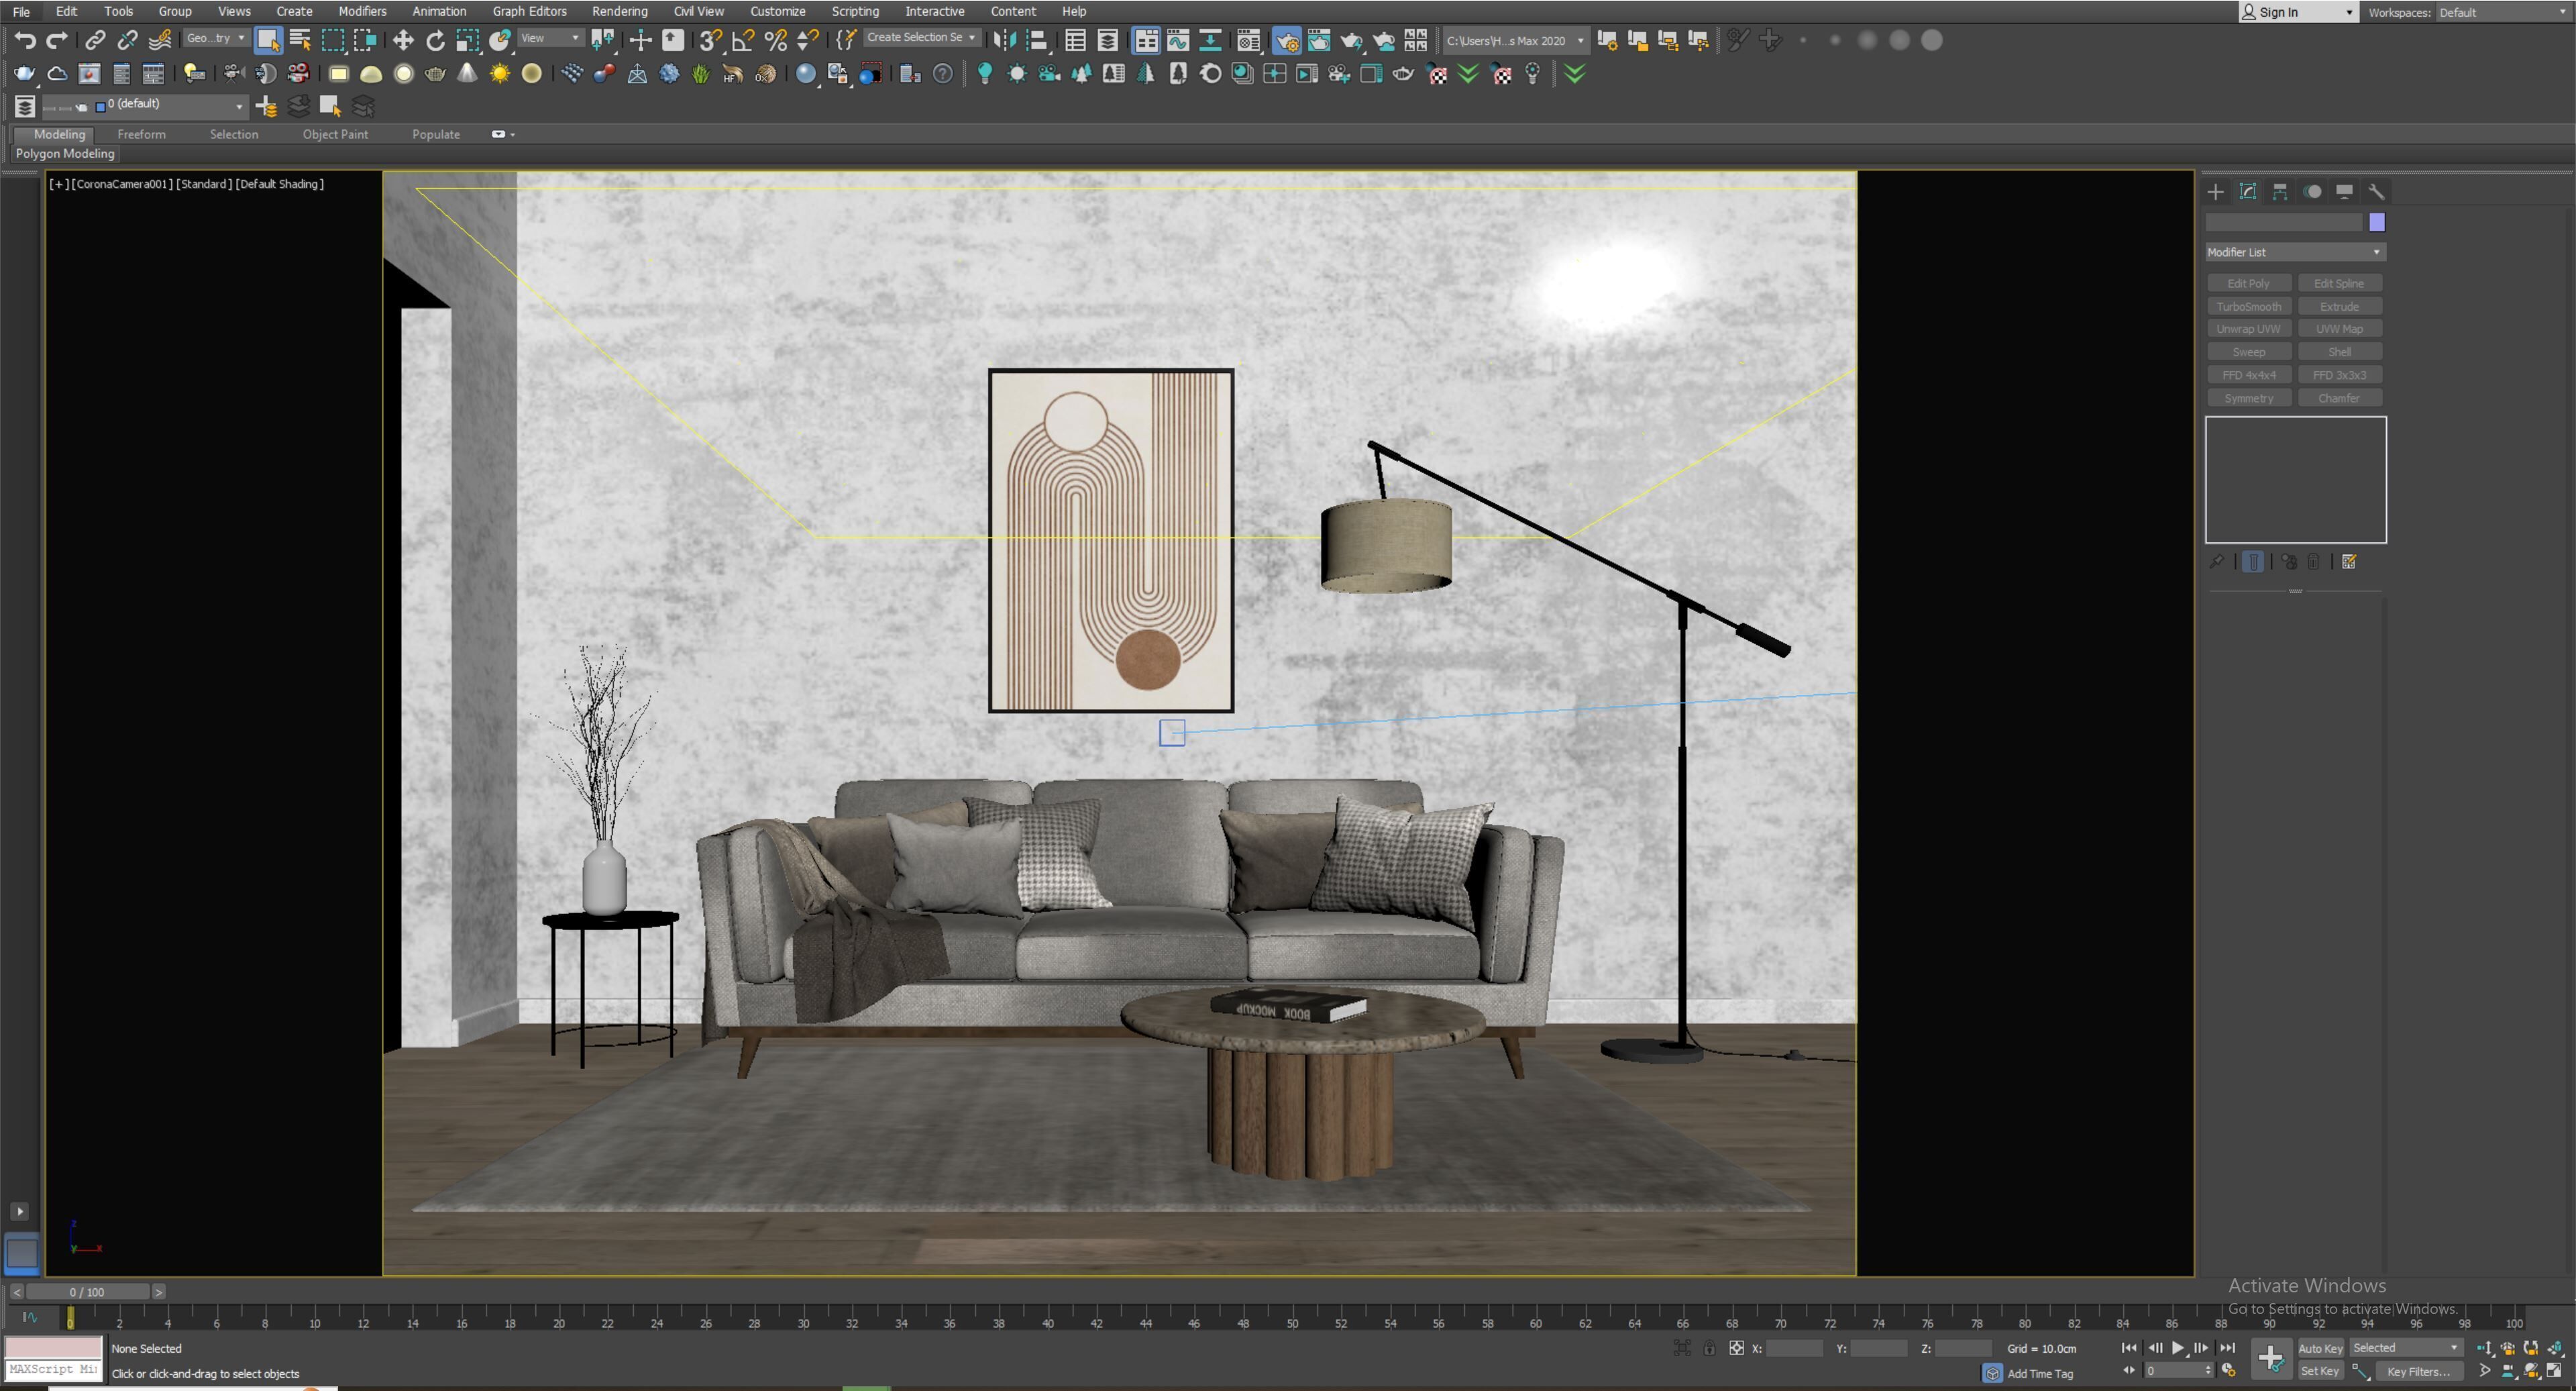This screenshot has width=2576, height=1391.
Task: Open the Hierarchy command panel tab
Action: tap(2280, 192)
